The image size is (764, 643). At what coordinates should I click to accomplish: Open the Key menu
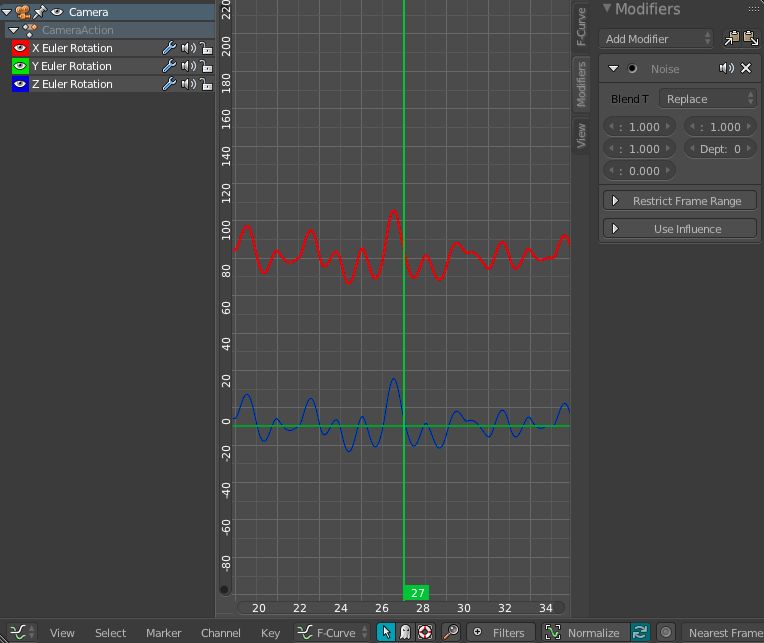pyautogui.click(x=270, y=632)
